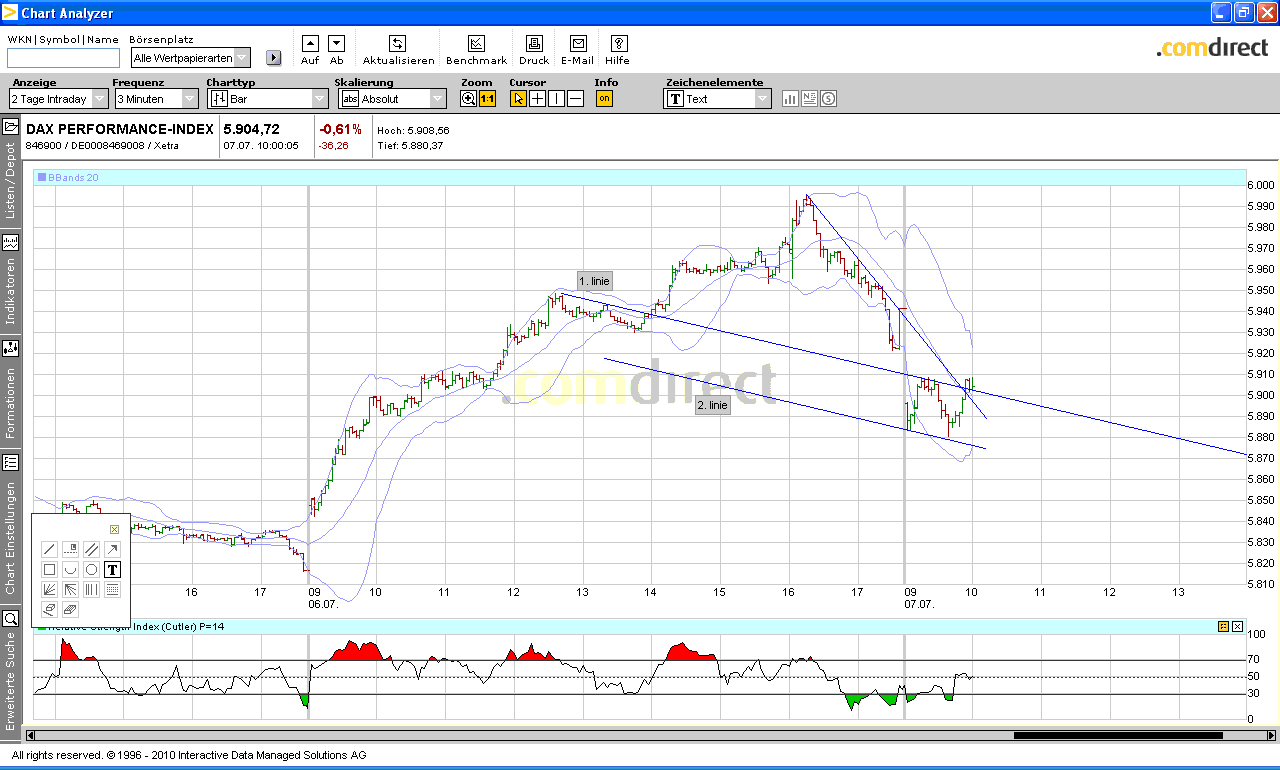Viewport: 1280px width, 770px height.
Task: Print the chart via Druck
Action: [534, 43]
